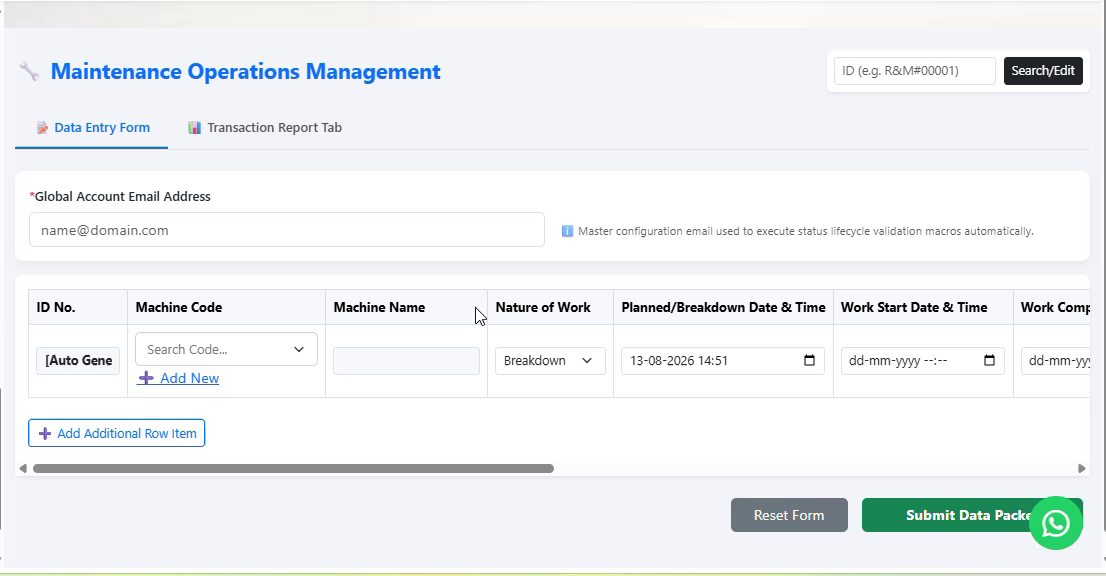Click the wrench icon beside the page title
The image size is (1106, 576).
(30, 71)
